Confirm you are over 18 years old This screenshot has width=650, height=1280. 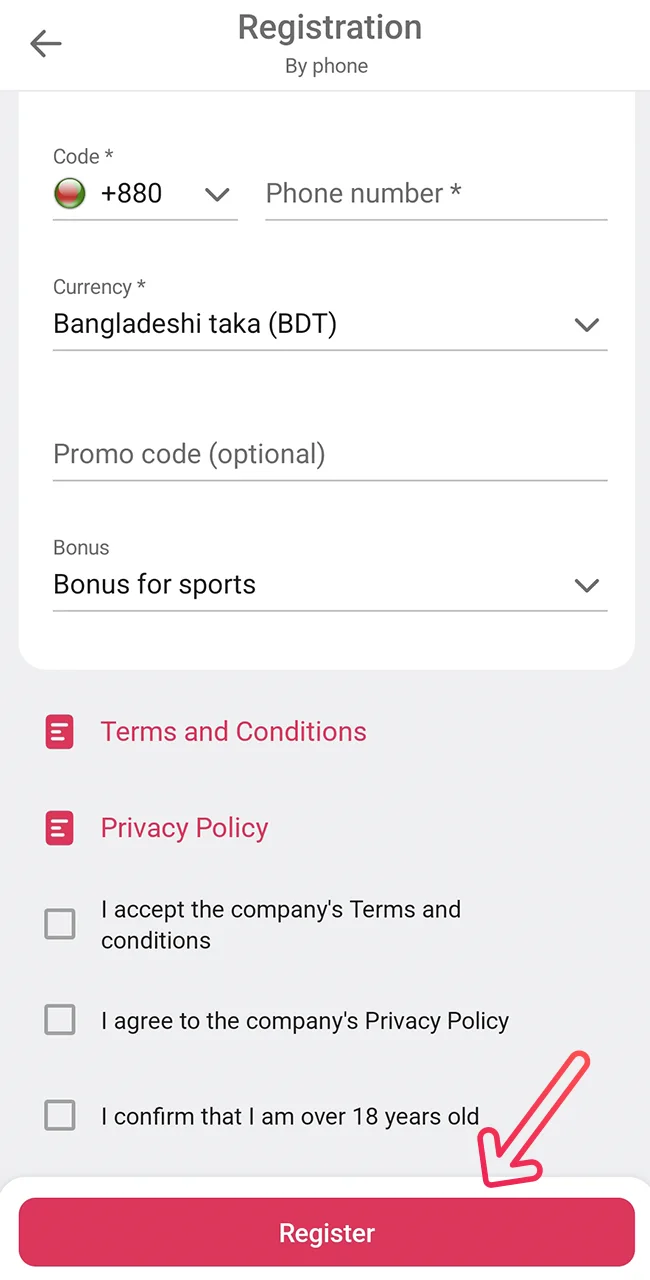tap(59, 1115)
